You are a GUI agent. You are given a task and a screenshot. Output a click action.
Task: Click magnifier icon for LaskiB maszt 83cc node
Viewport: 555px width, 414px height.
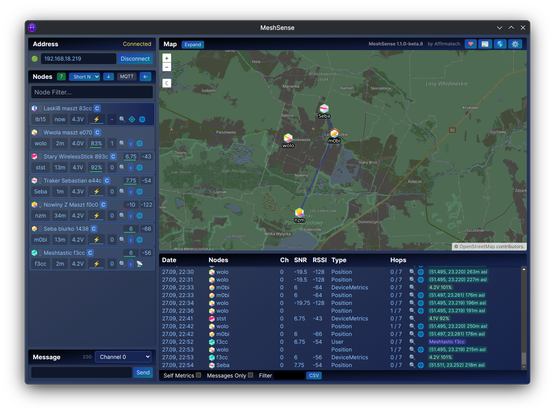tap(122, 119)
